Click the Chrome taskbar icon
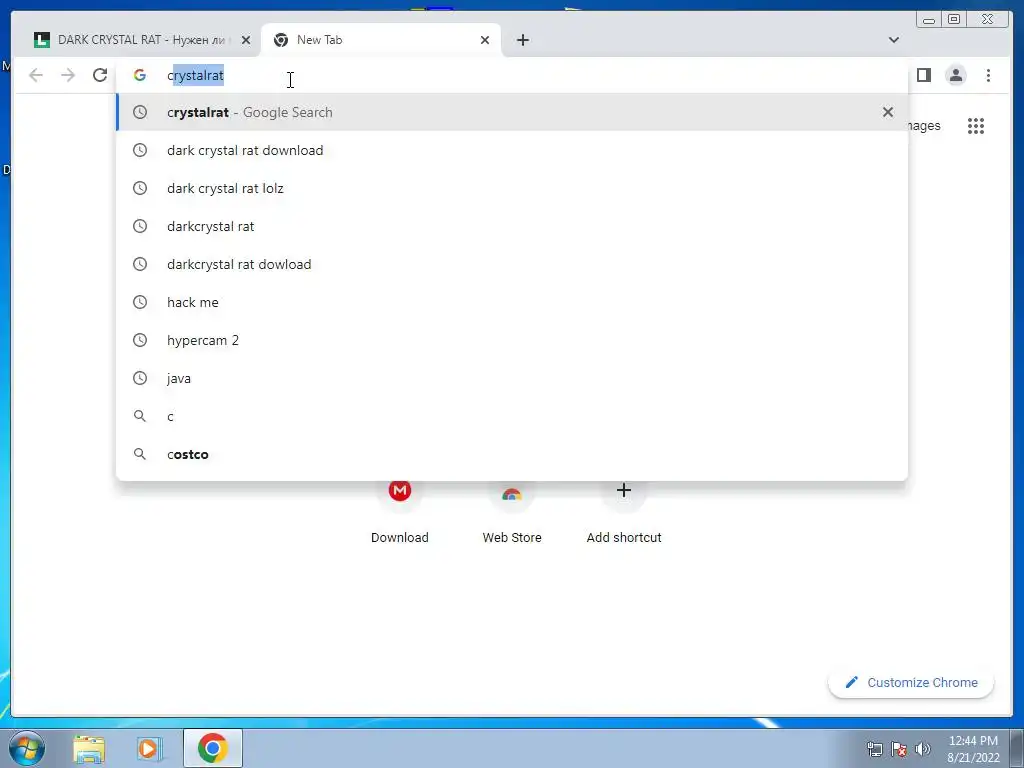The height and width of the screenshot is (768, 1024). (212, 748)
